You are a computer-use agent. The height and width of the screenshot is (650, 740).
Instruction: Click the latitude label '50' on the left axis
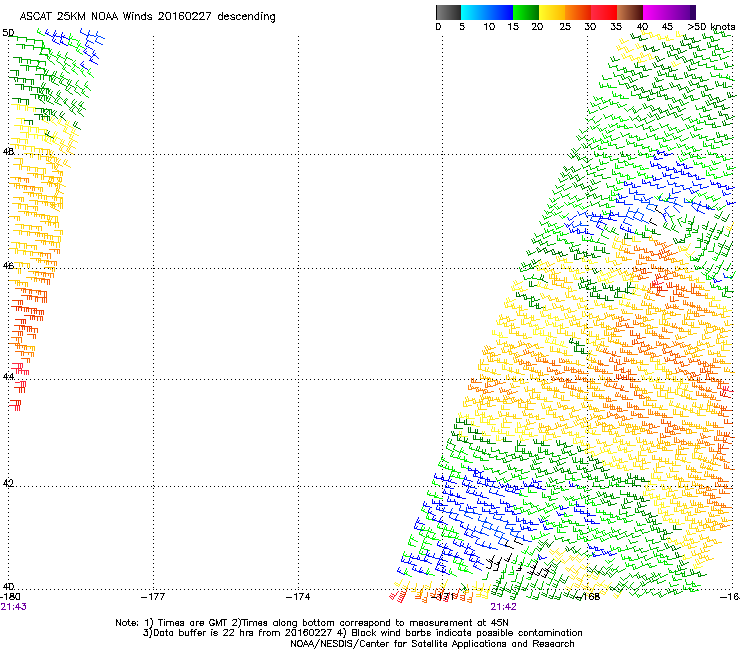coord(8,33)
